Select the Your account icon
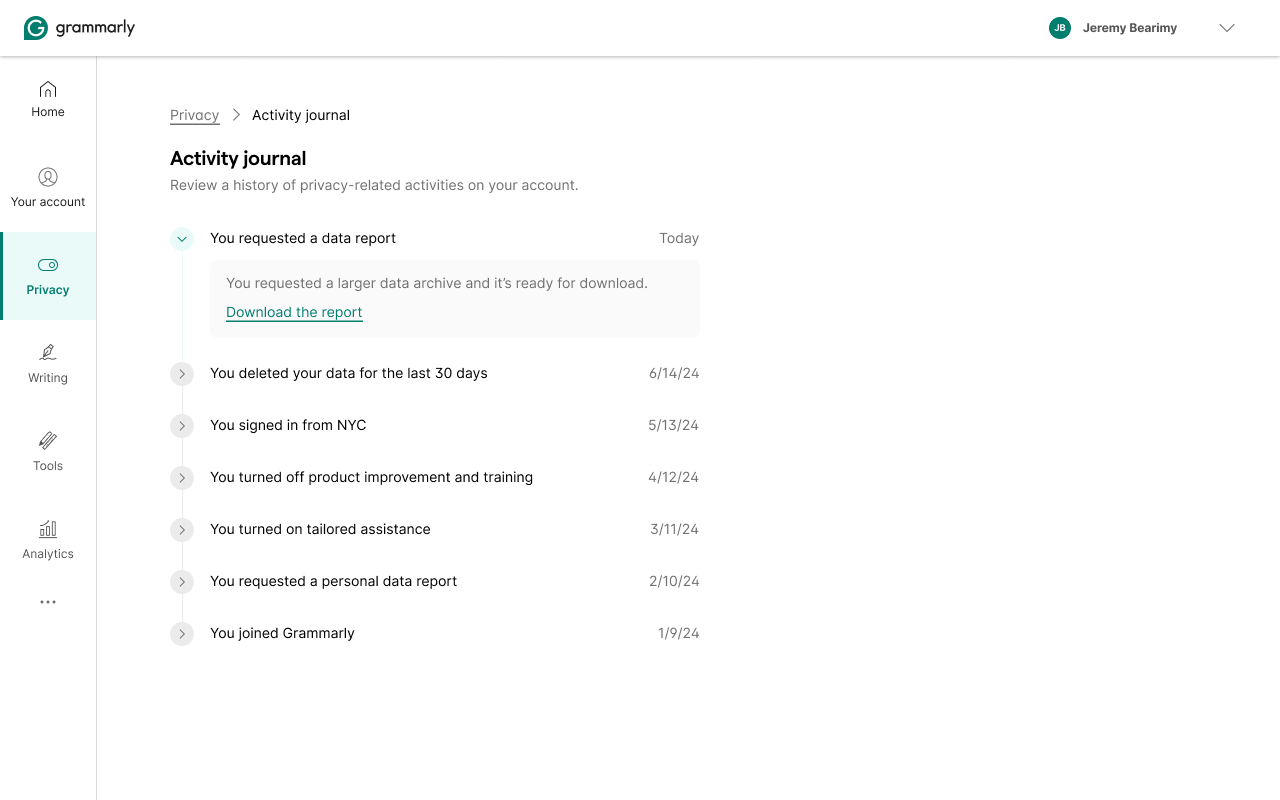The height and width of the screenshot is (800, 1280). [x=47, y=175]
